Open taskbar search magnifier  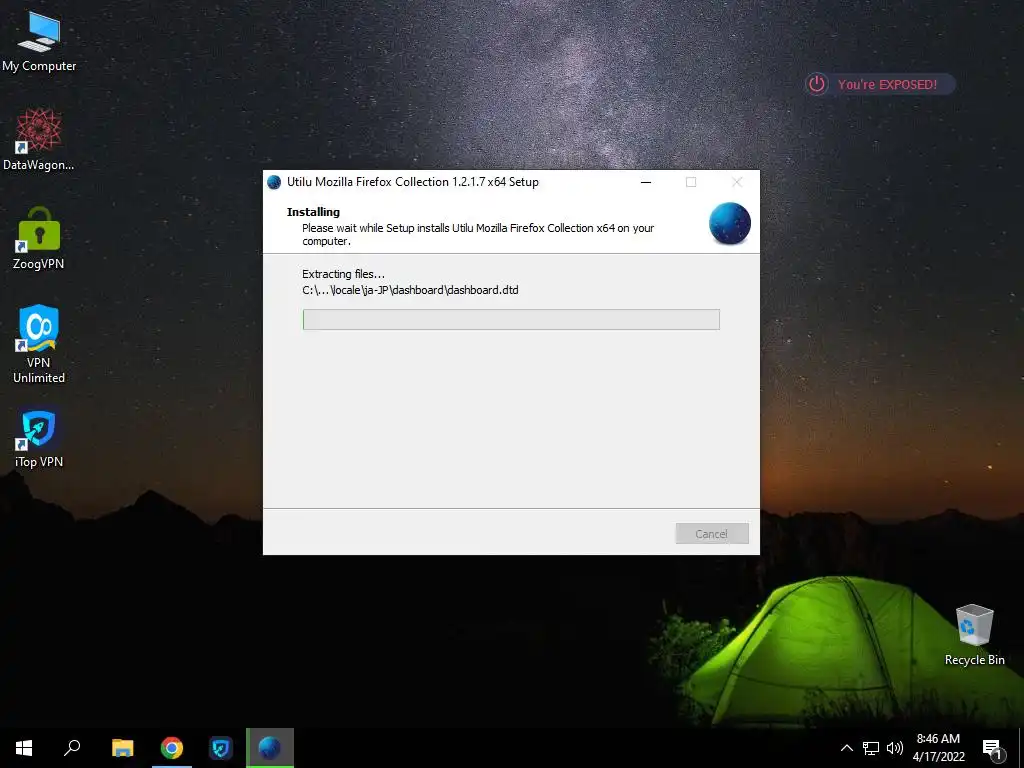(72, 748)
